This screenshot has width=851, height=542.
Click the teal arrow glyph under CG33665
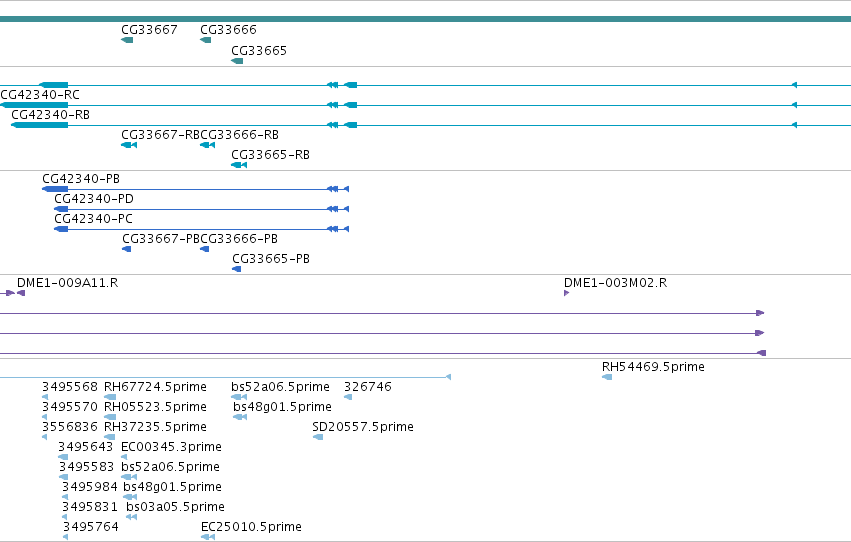(237, 61)
